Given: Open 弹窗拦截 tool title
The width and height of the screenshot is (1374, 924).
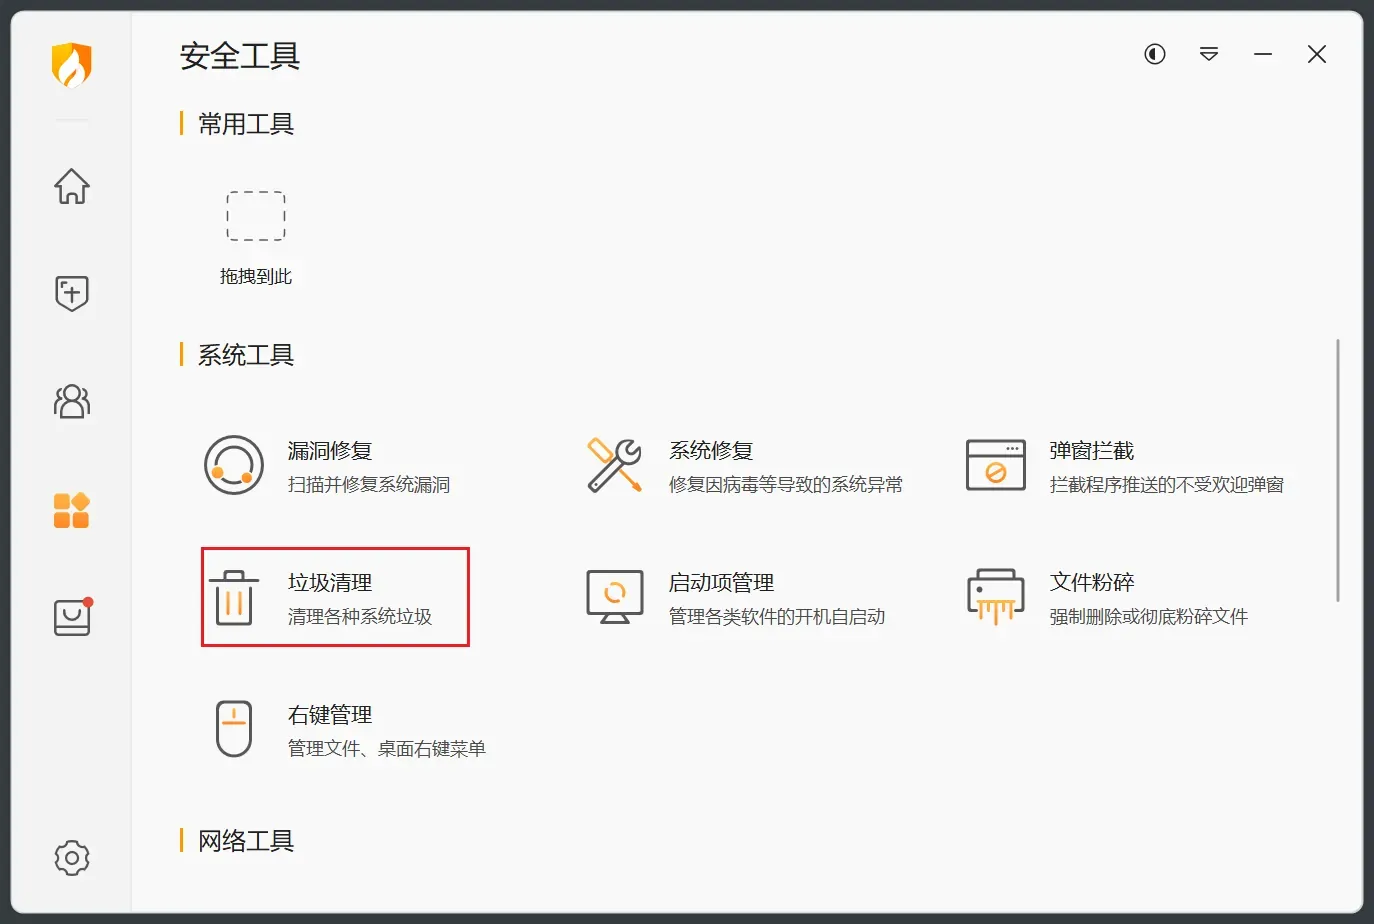Looking at the screenshot, I should tap(1092, 451).
